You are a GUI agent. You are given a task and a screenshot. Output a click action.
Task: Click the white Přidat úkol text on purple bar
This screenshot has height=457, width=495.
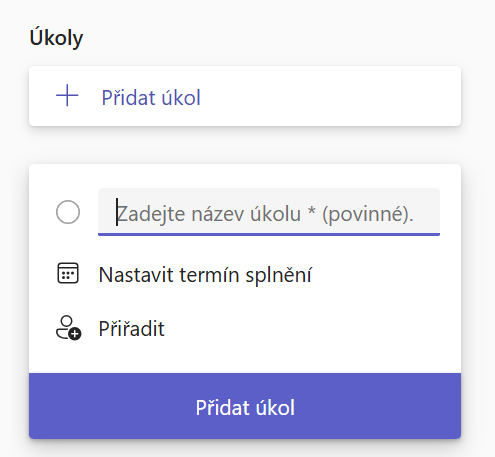(x=245, y=407)
